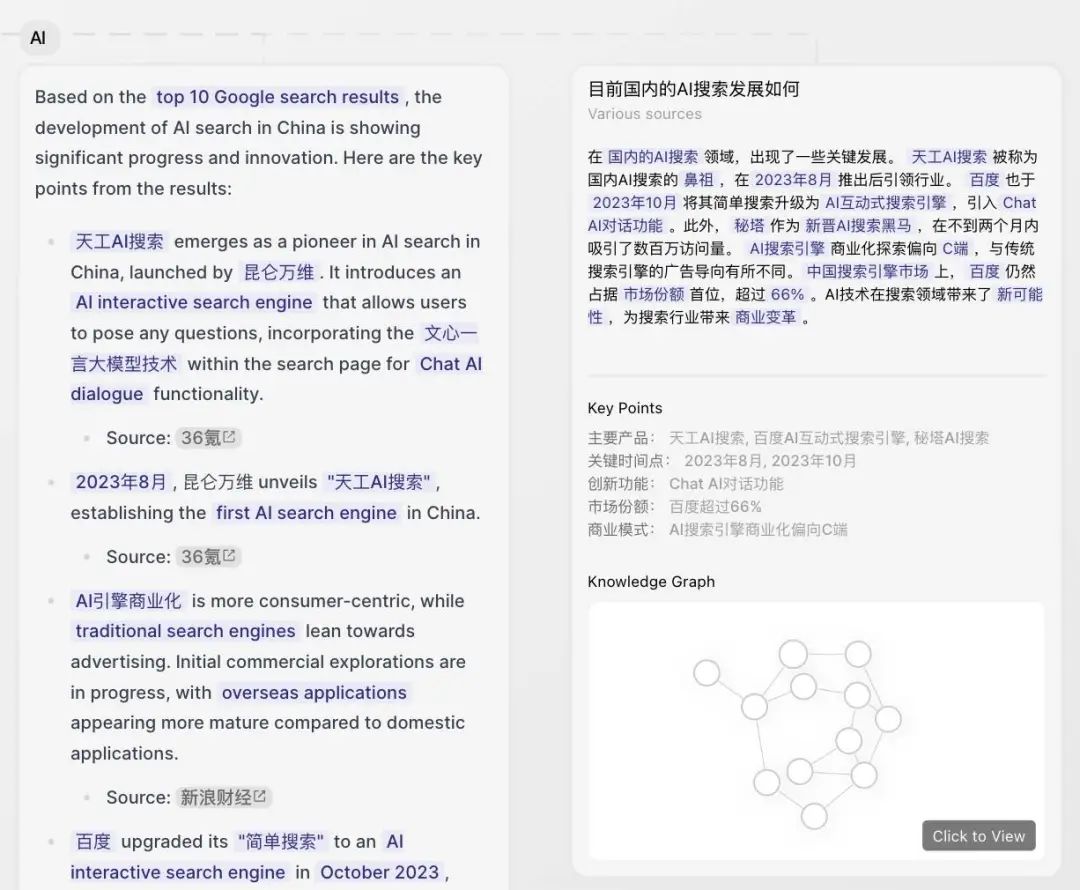Image resolution: width=1080 pixels, height=890 pixels.
Task: Open the 36氪 source link below first AI search engine
Action: pos(208,557)
